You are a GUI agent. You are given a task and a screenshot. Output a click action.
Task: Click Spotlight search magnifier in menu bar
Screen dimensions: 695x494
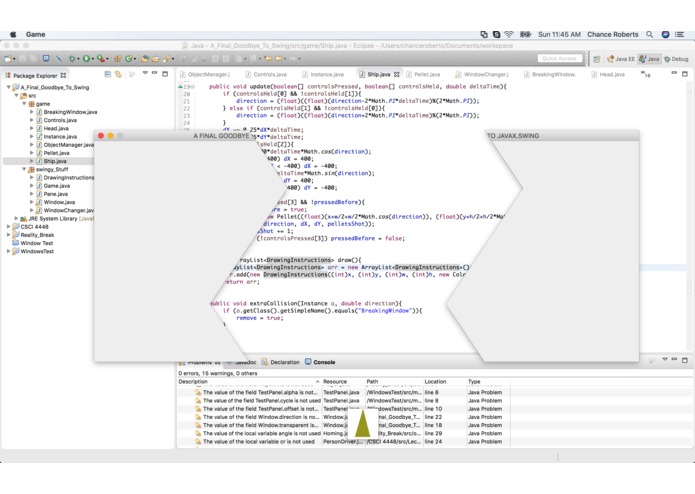pos(649,35)
